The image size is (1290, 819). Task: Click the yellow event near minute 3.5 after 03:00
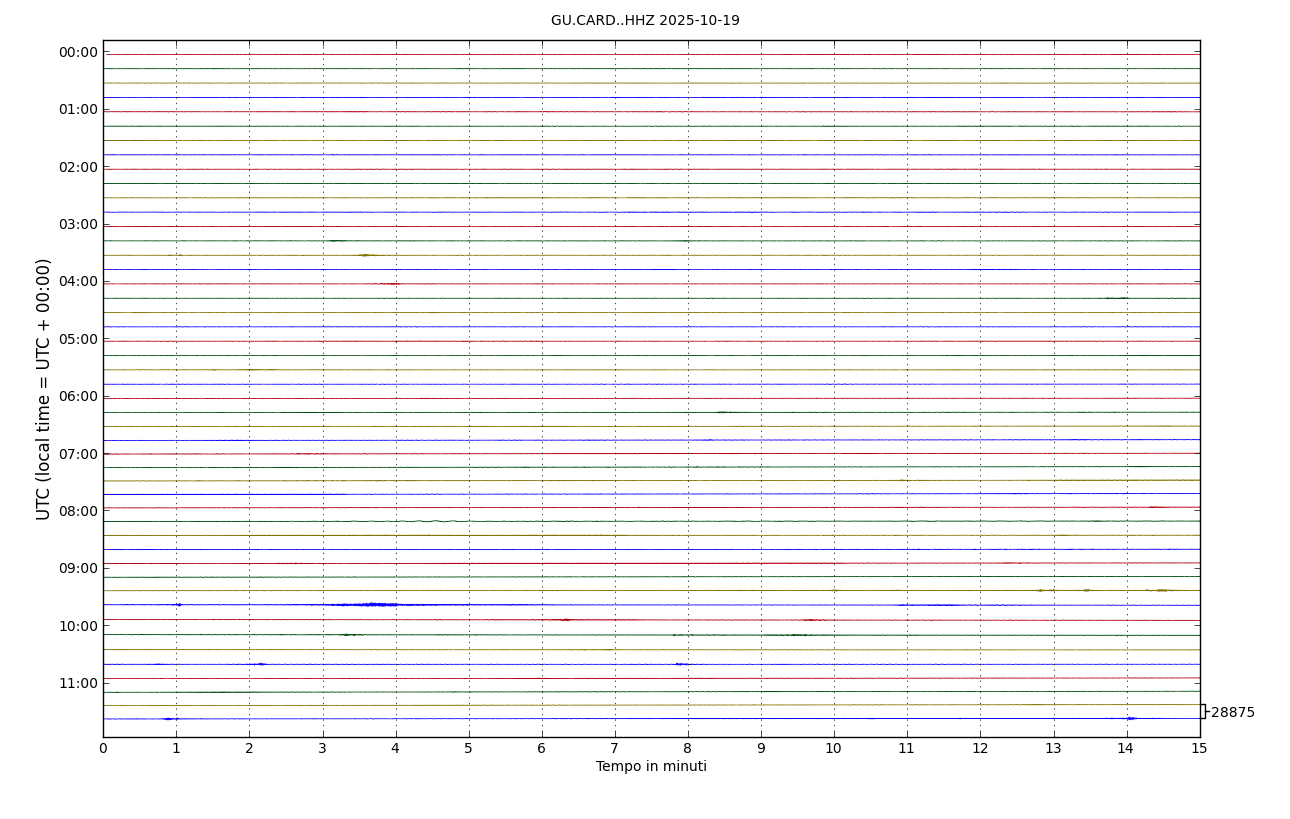[365, 255]
